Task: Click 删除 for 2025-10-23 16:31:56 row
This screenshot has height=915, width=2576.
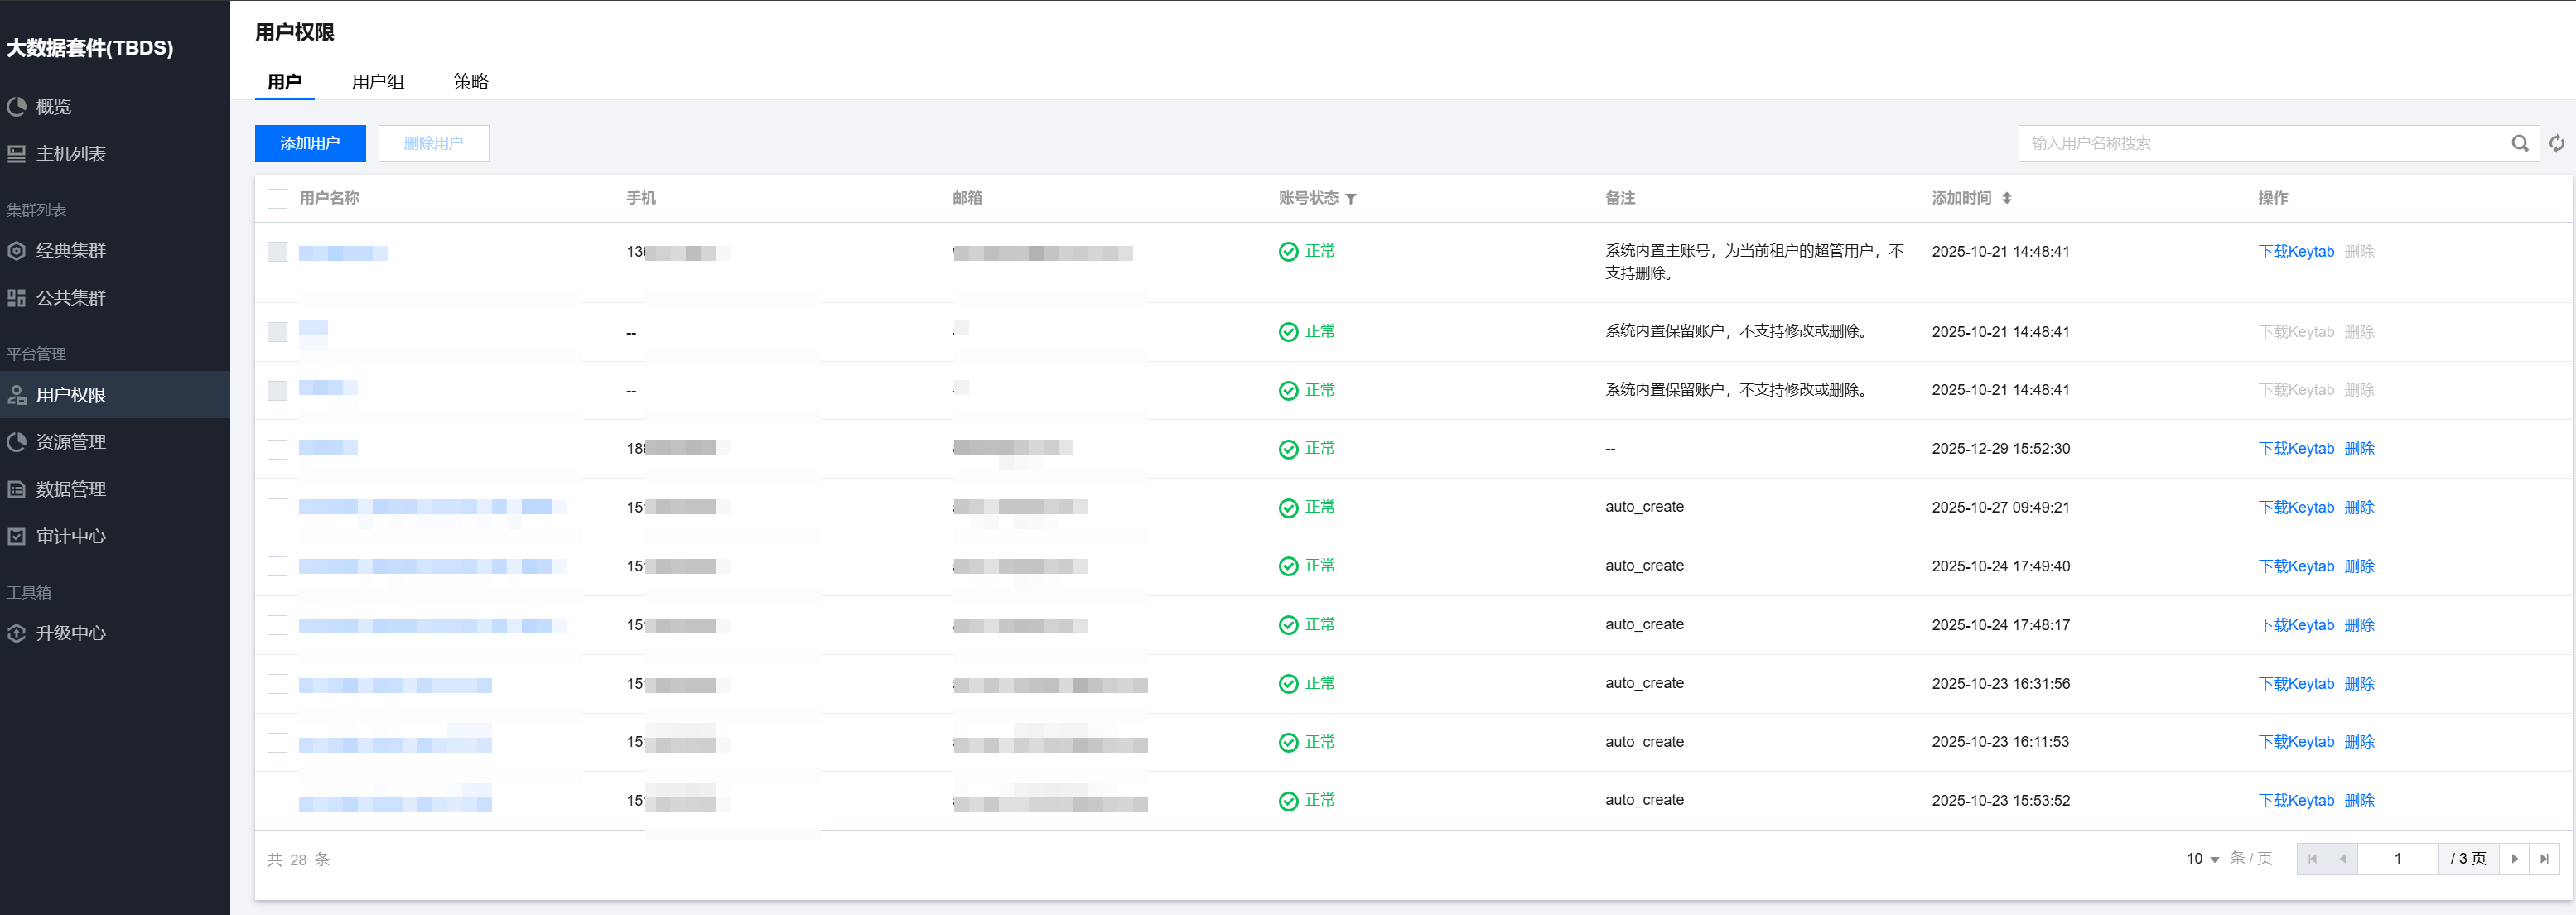Action: click(2358, 684)
